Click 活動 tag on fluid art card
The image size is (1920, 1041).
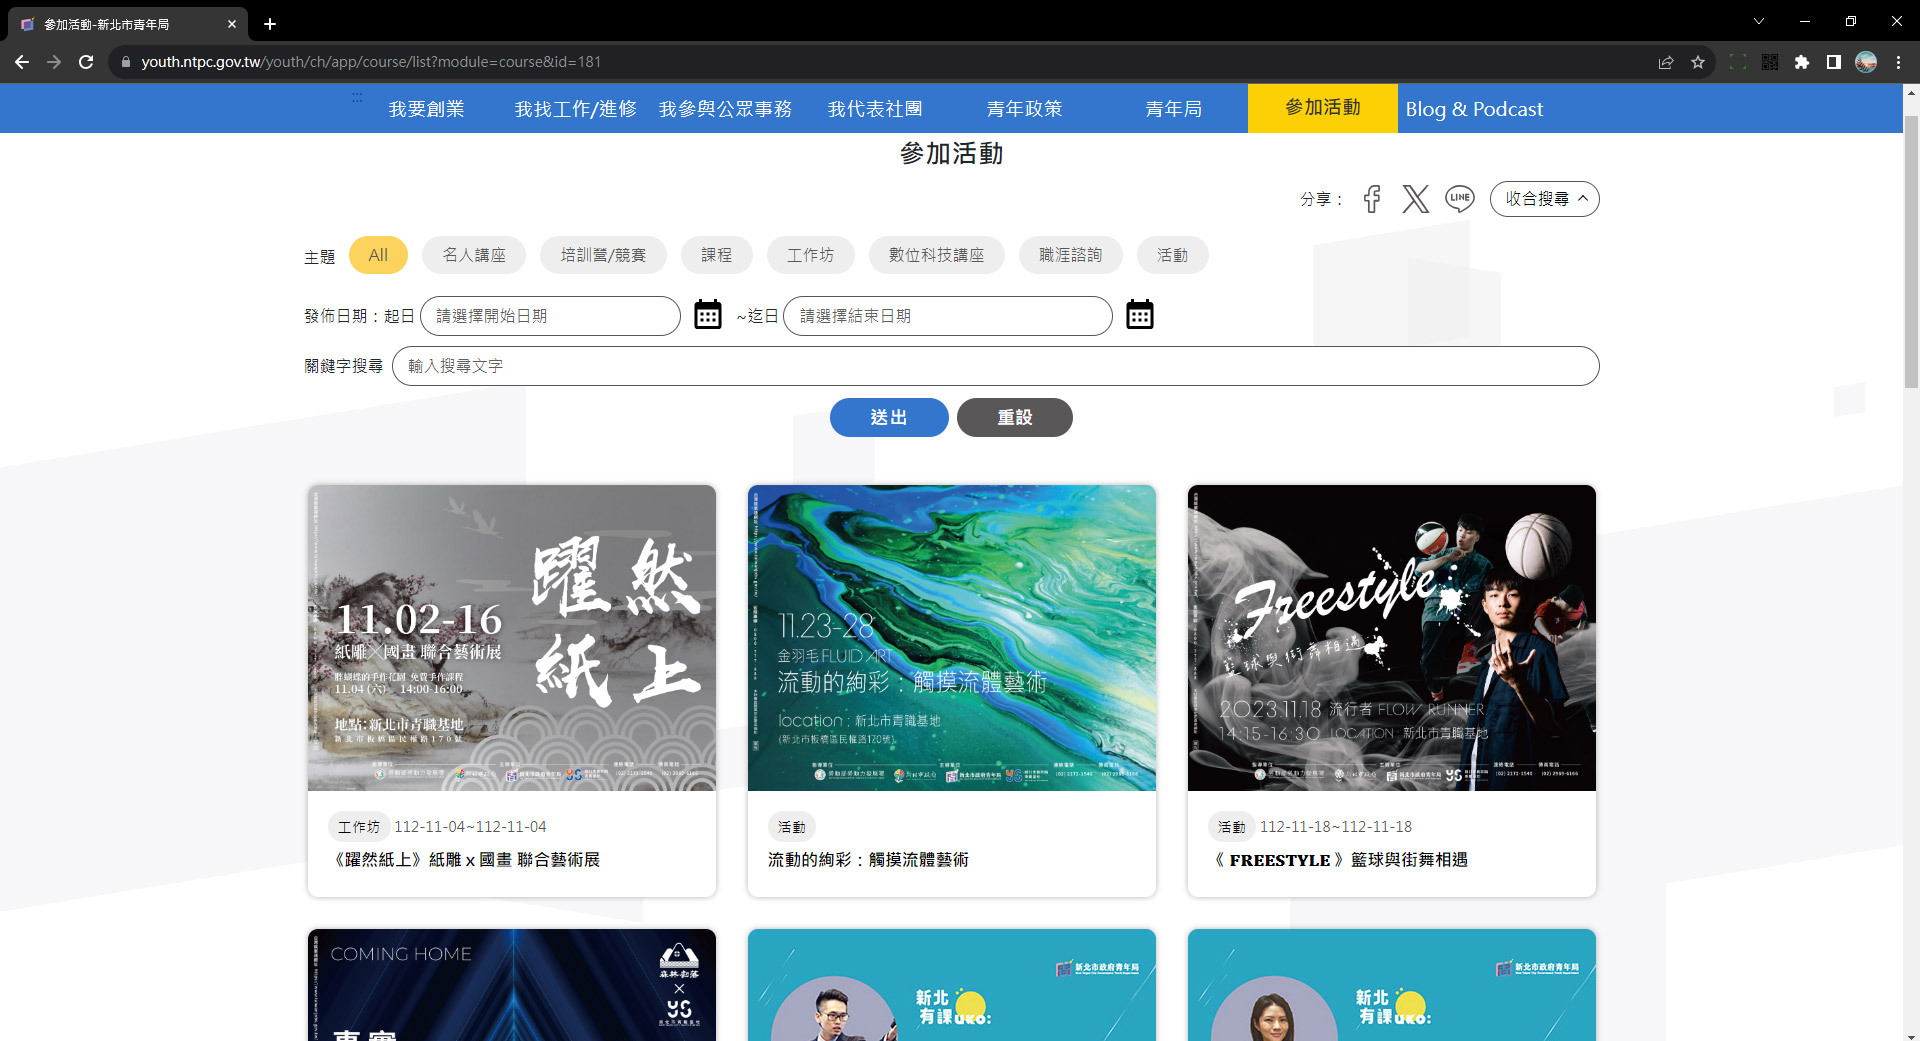point(792,827)
